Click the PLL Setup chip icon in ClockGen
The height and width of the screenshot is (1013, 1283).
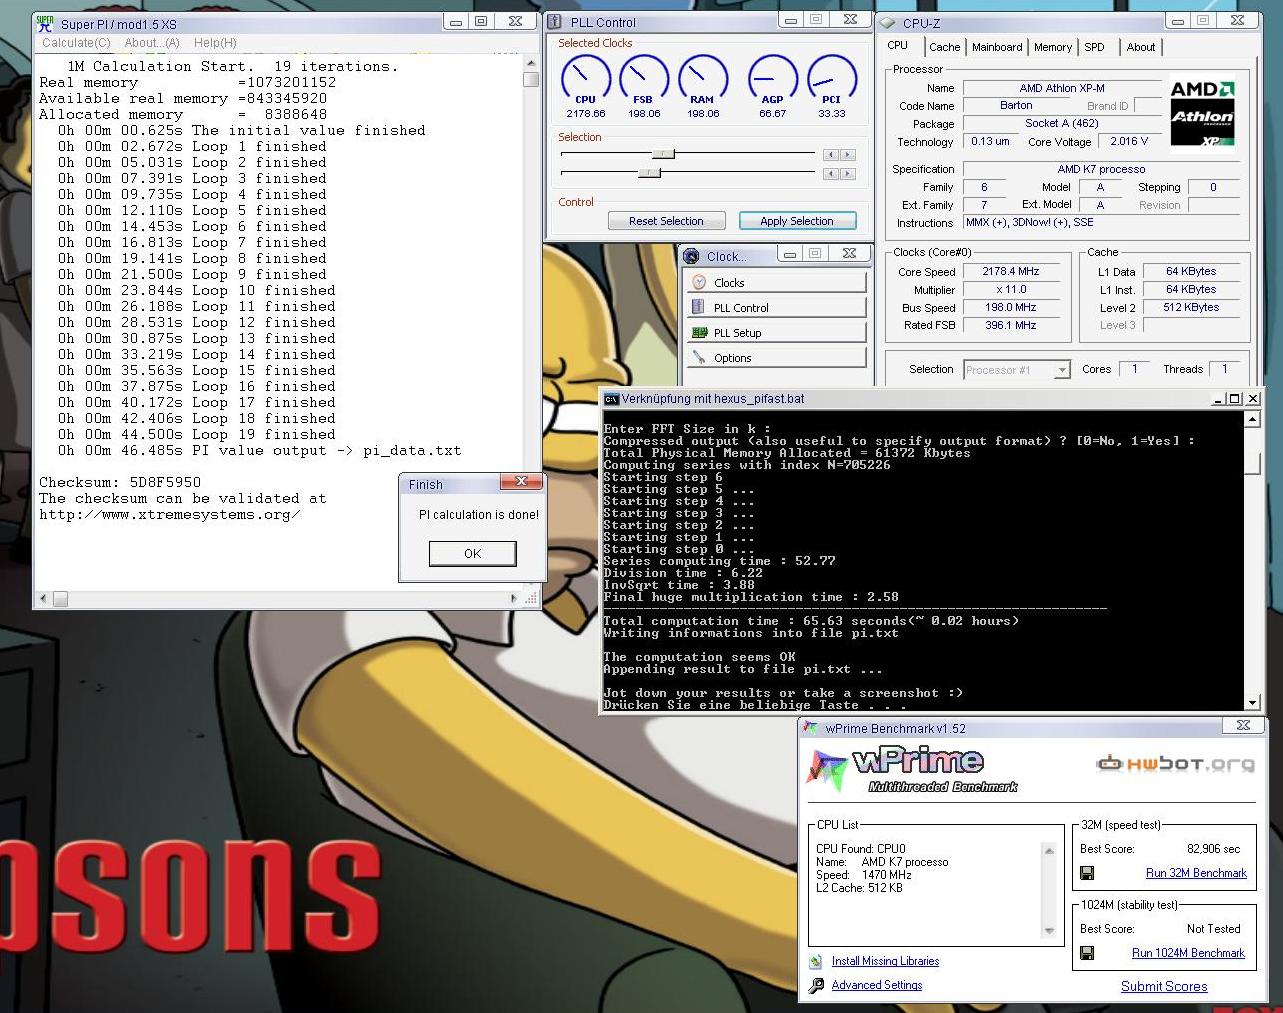[x=699, y=333]
